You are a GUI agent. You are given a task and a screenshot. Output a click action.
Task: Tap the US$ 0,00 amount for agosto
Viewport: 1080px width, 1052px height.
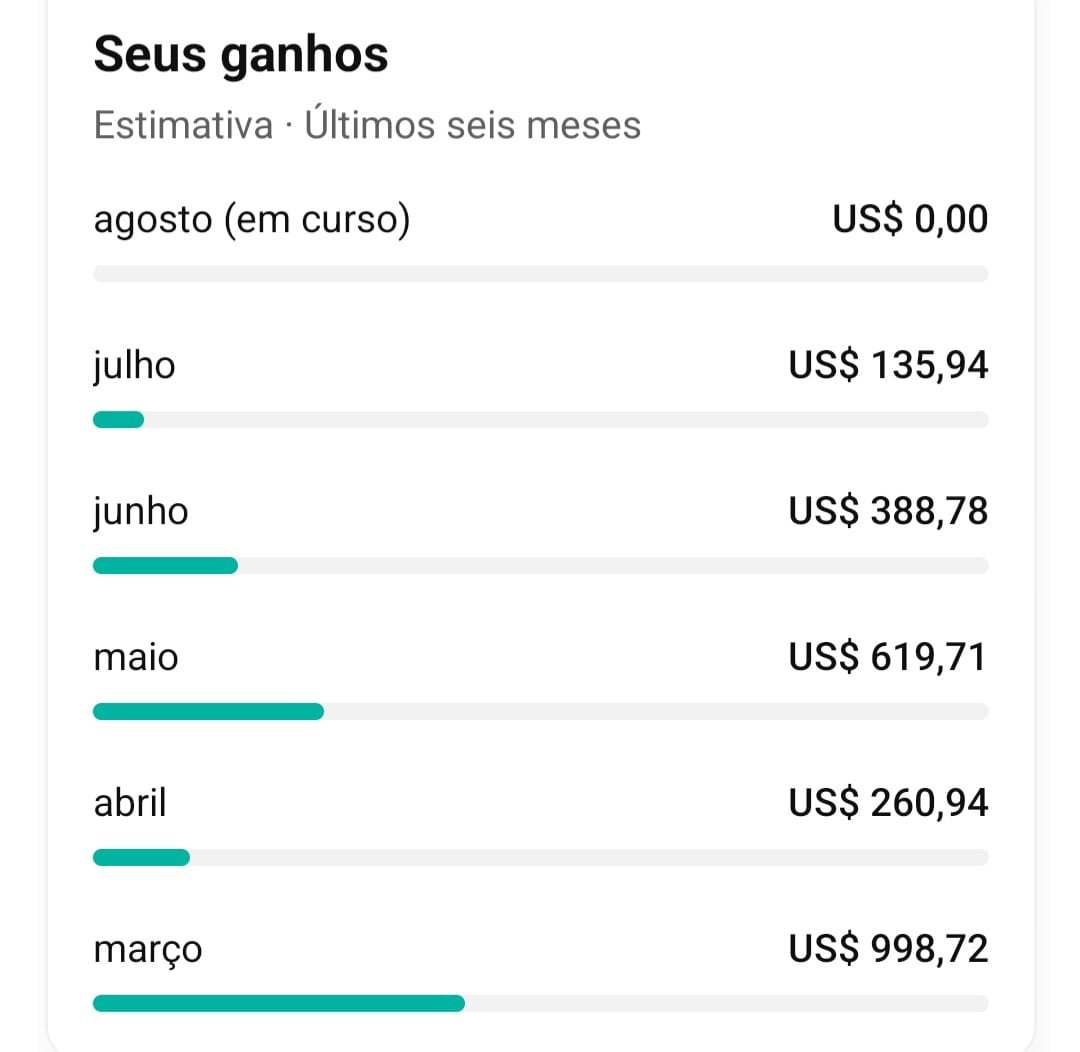coord(910,219)
